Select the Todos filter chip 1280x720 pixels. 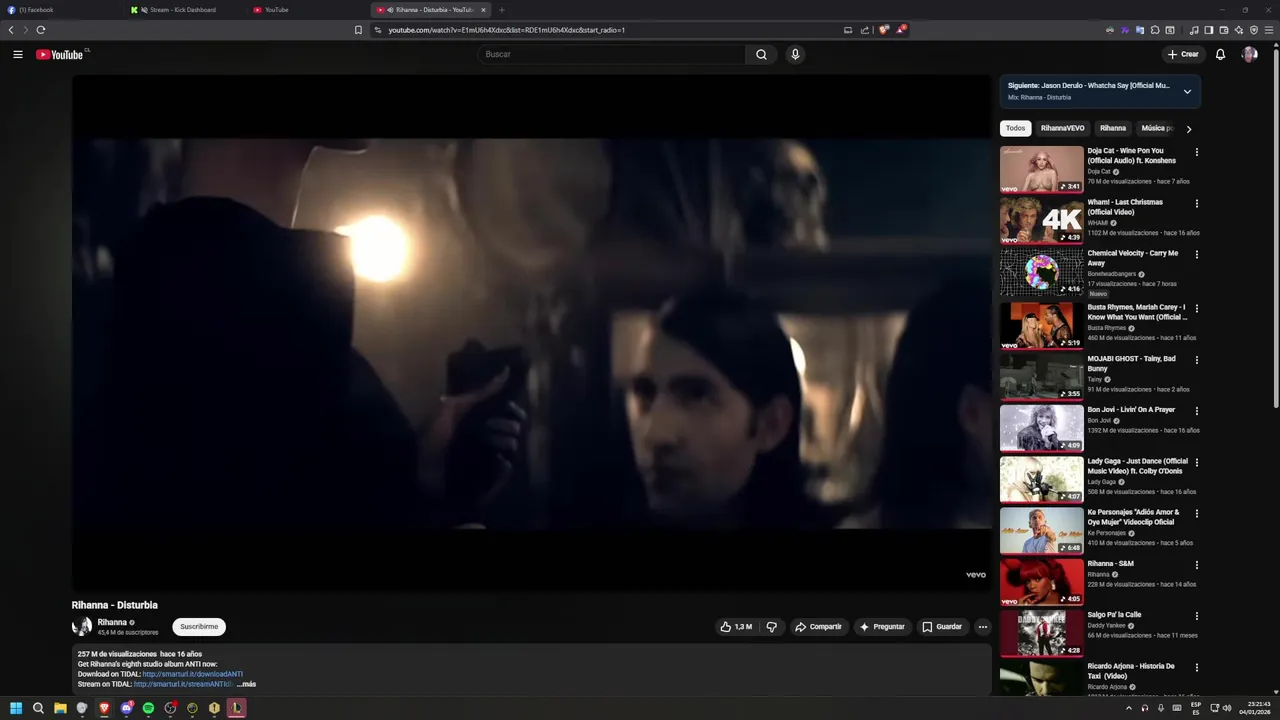pyautogui.click(x=1016, y=128)
